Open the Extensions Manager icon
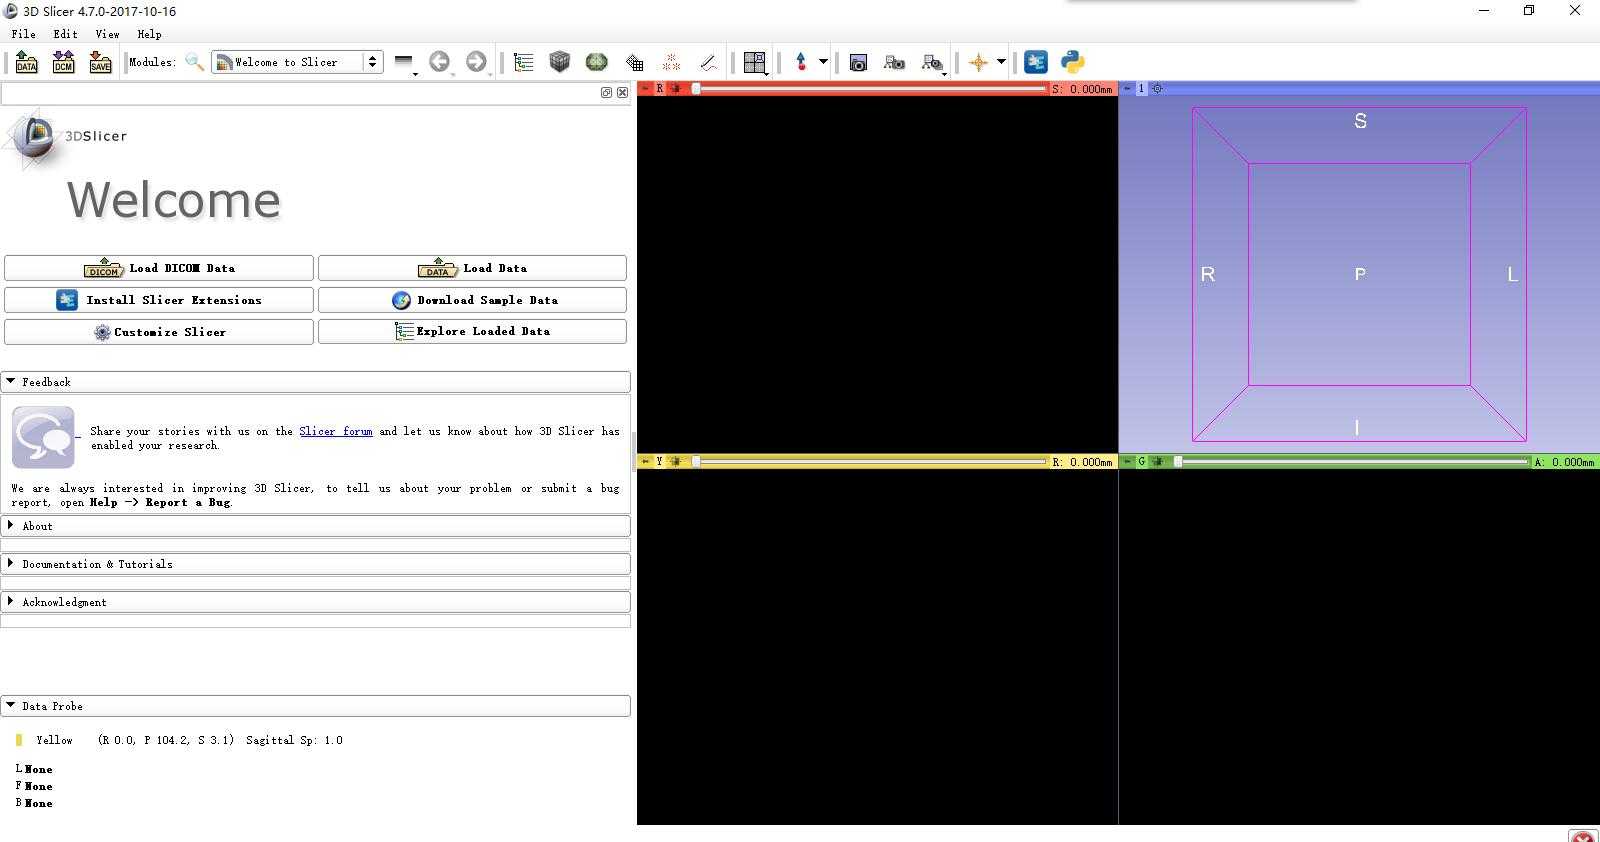 [1036, 62]
